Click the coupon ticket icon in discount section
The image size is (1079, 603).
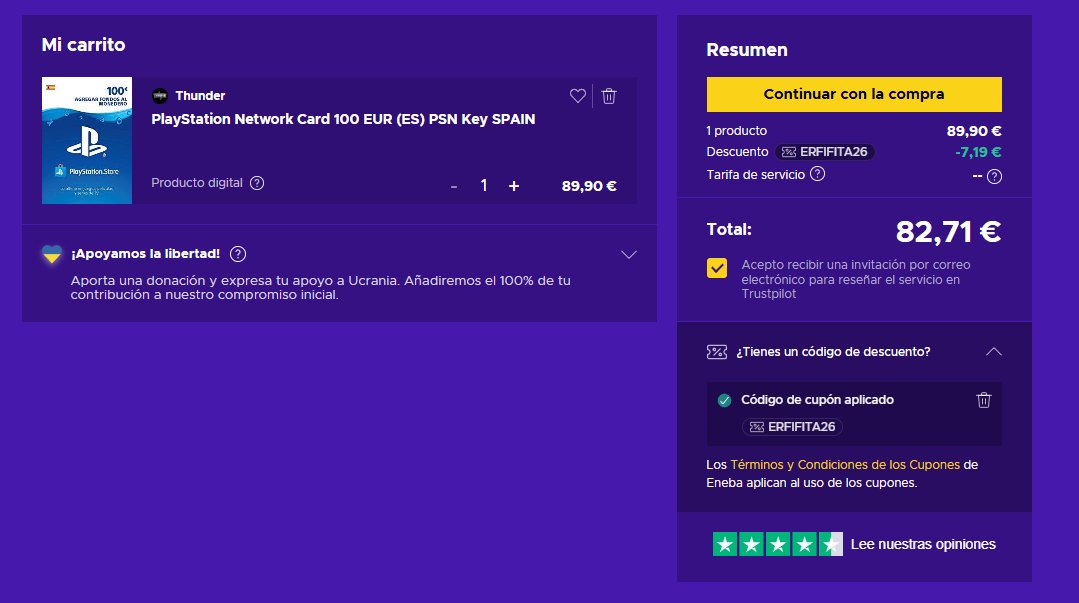pos(716,352)
